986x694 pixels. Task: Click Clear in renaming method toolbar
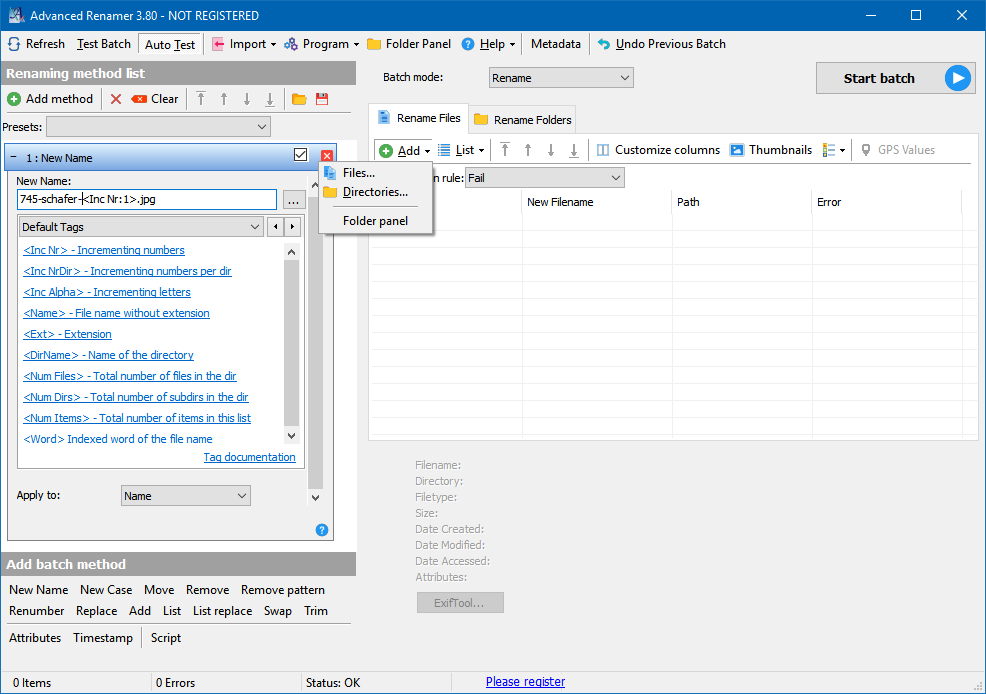[x=155, y=99]
